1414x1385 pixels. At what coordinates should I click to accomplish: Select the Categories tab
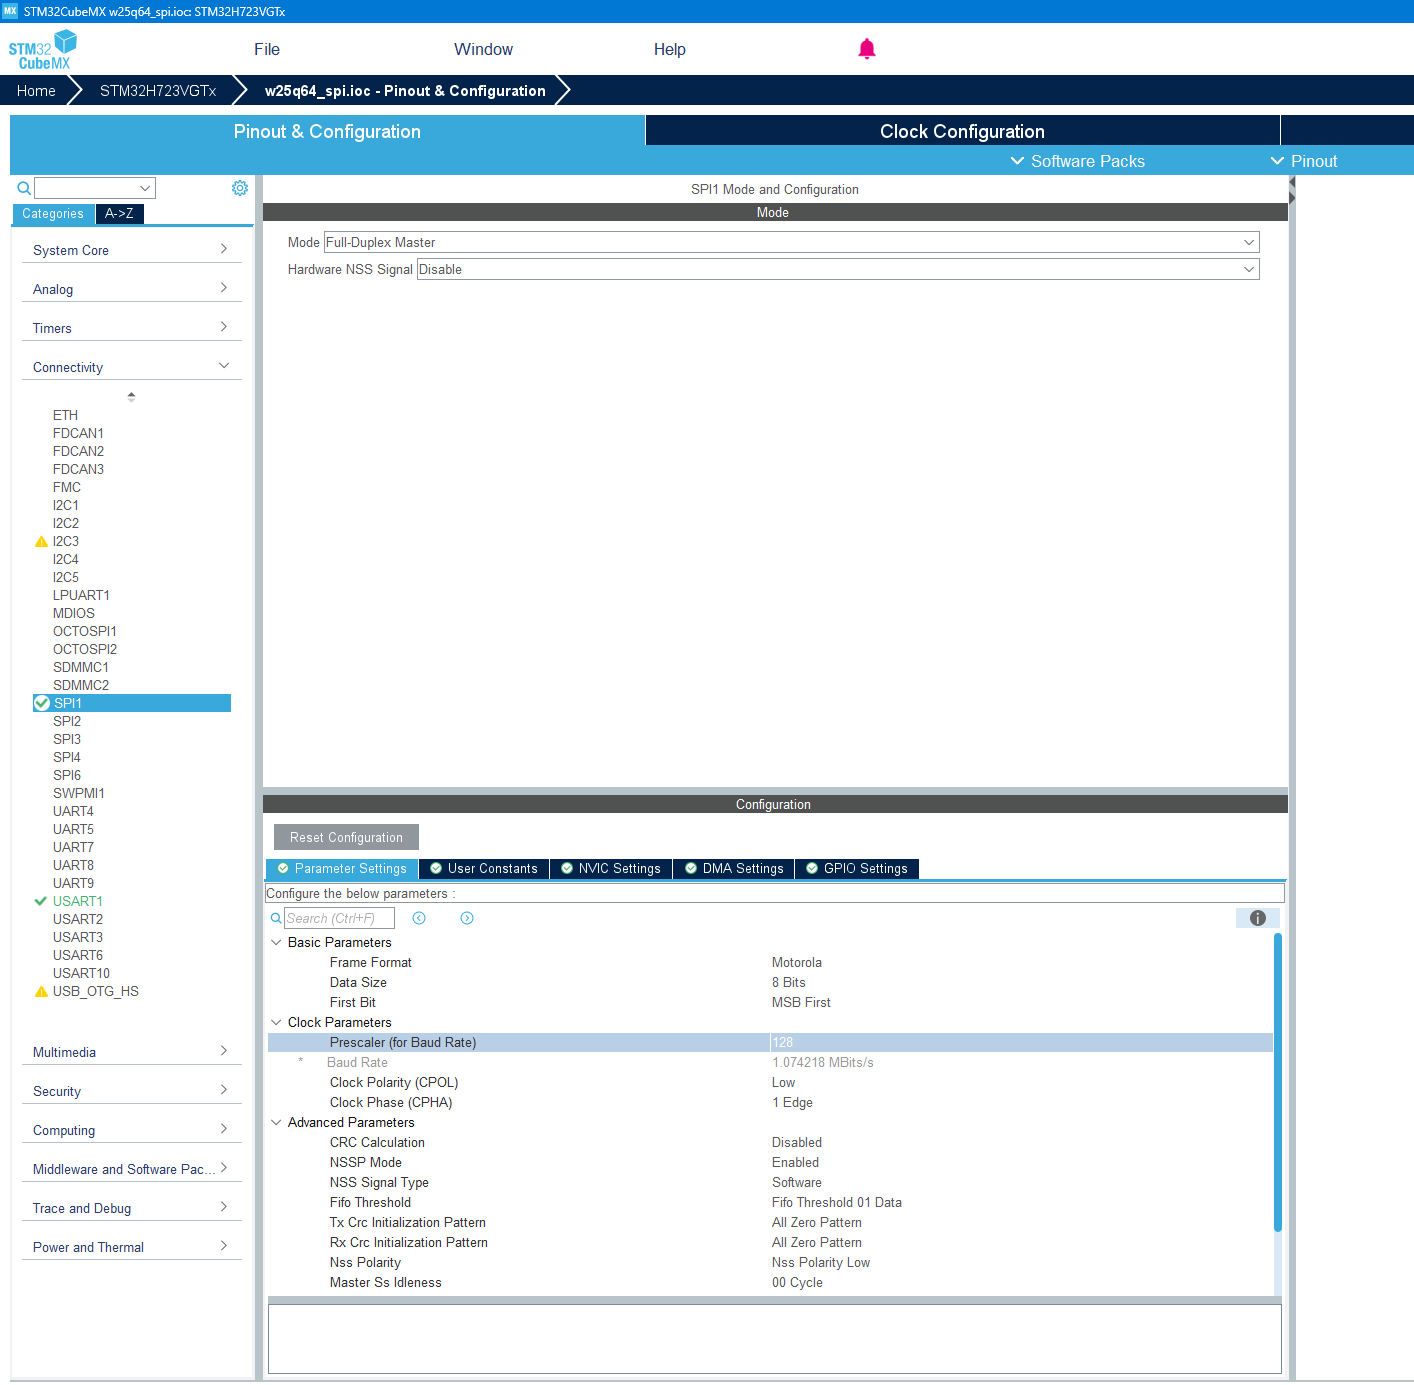53,213
